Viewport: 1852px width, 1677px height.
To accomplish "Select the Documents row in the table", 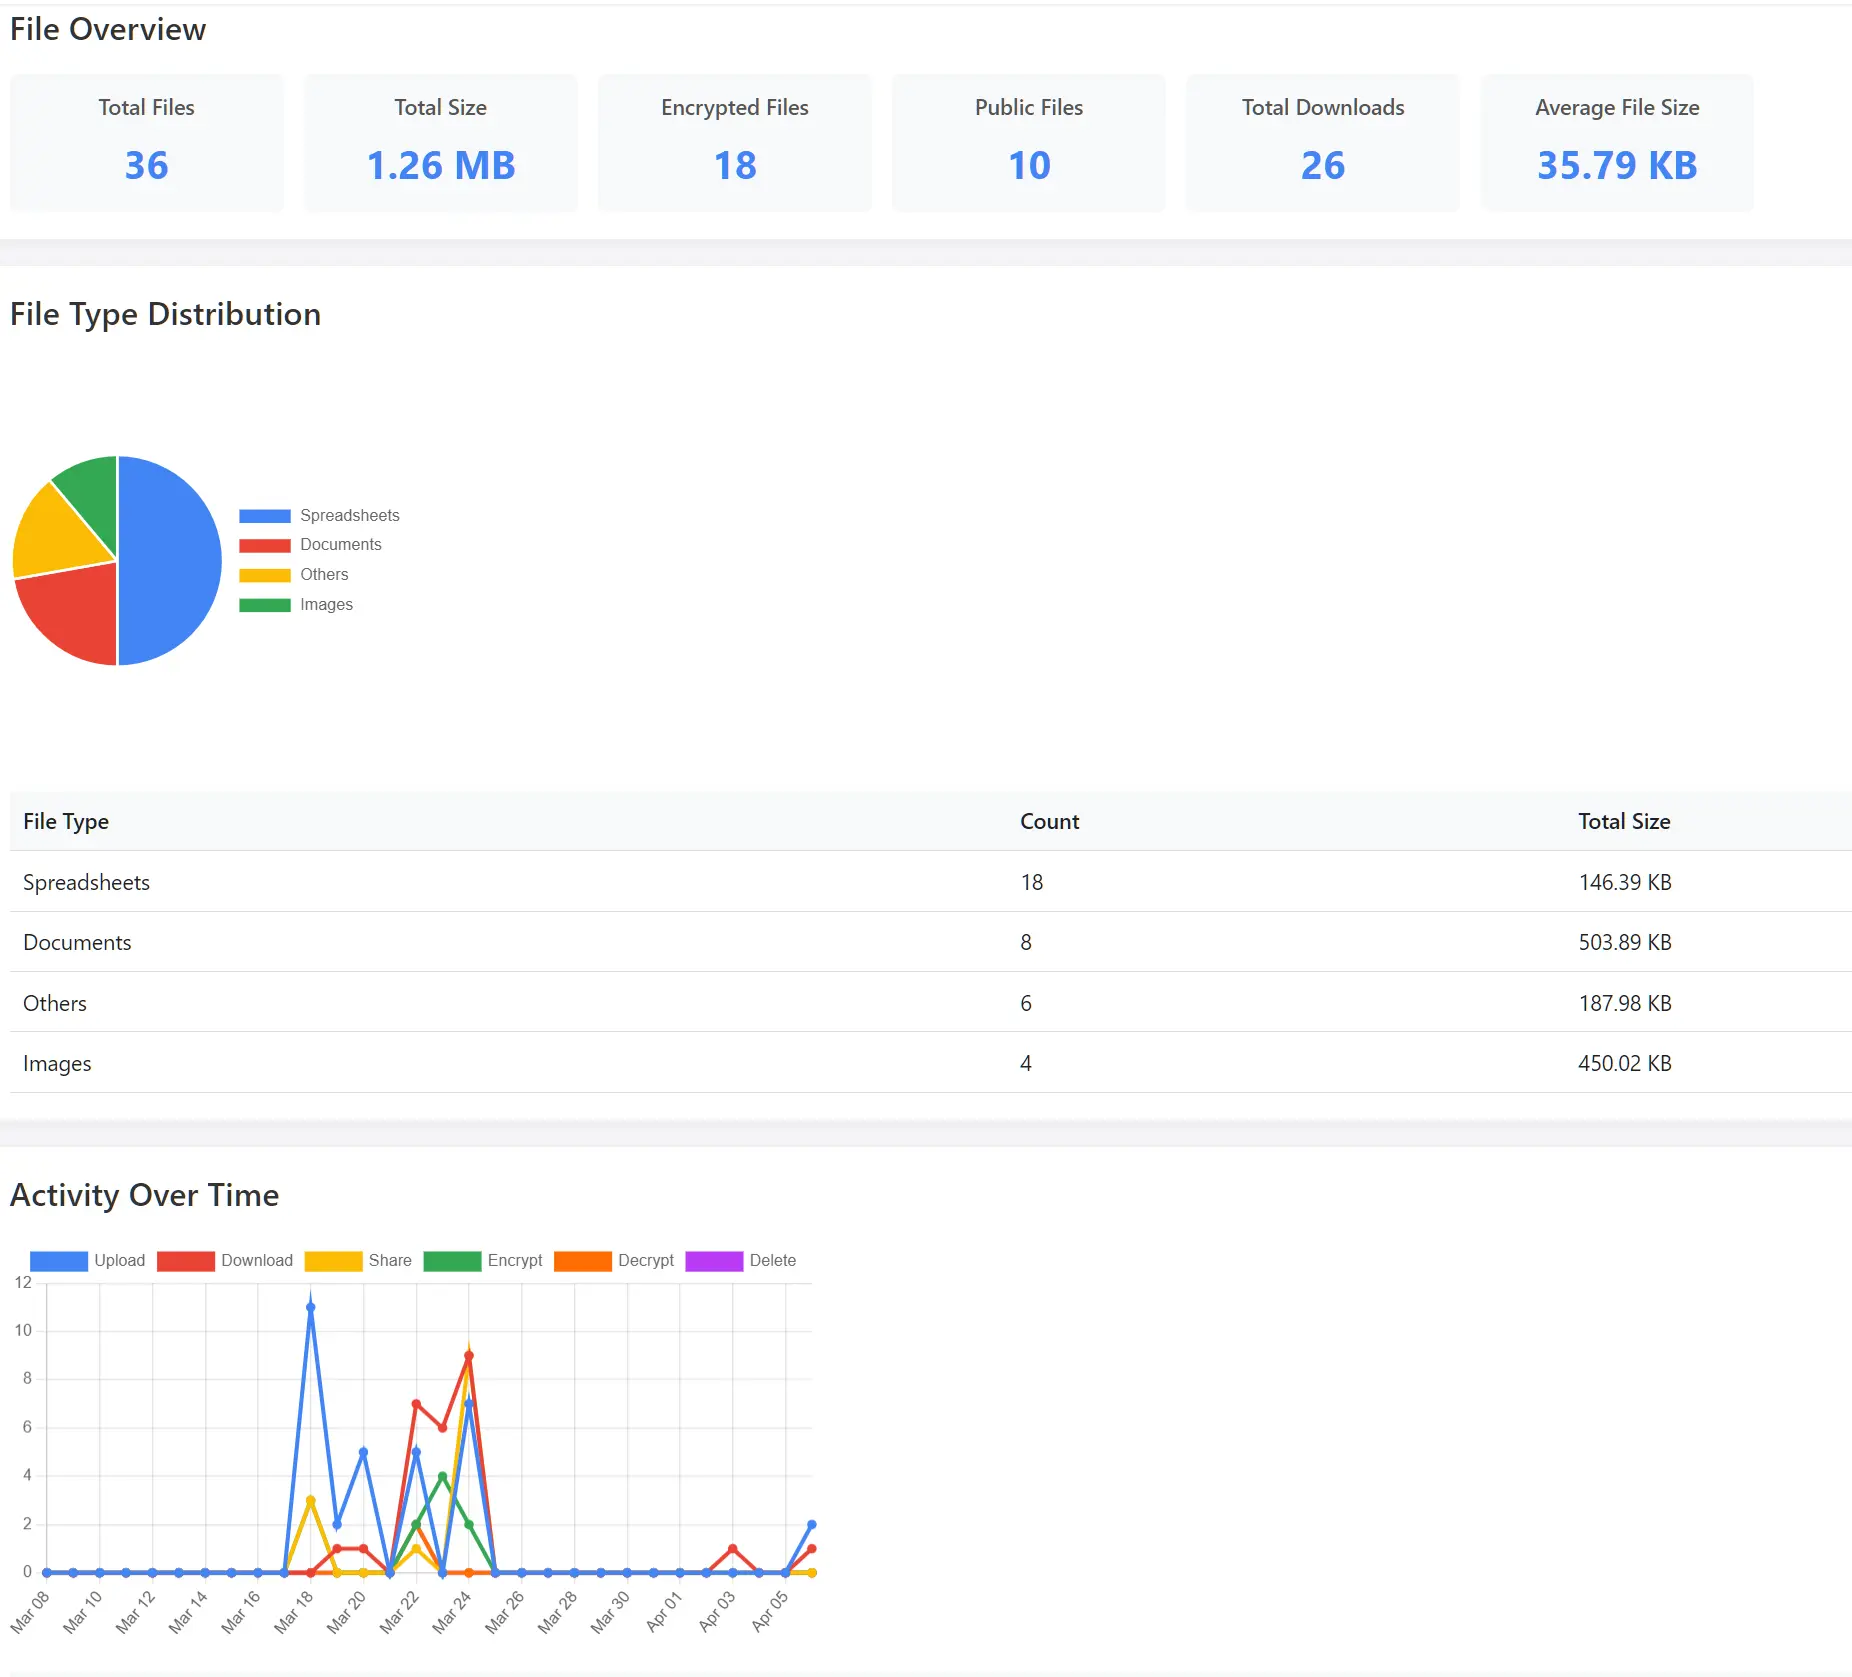I will coord(77,942).
